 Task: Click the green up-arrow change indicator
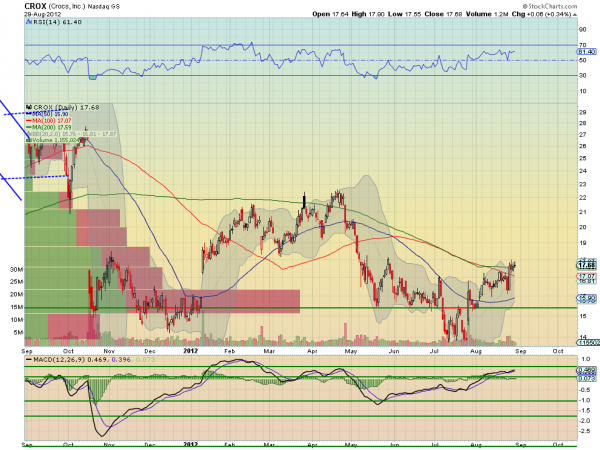(575, 15)
